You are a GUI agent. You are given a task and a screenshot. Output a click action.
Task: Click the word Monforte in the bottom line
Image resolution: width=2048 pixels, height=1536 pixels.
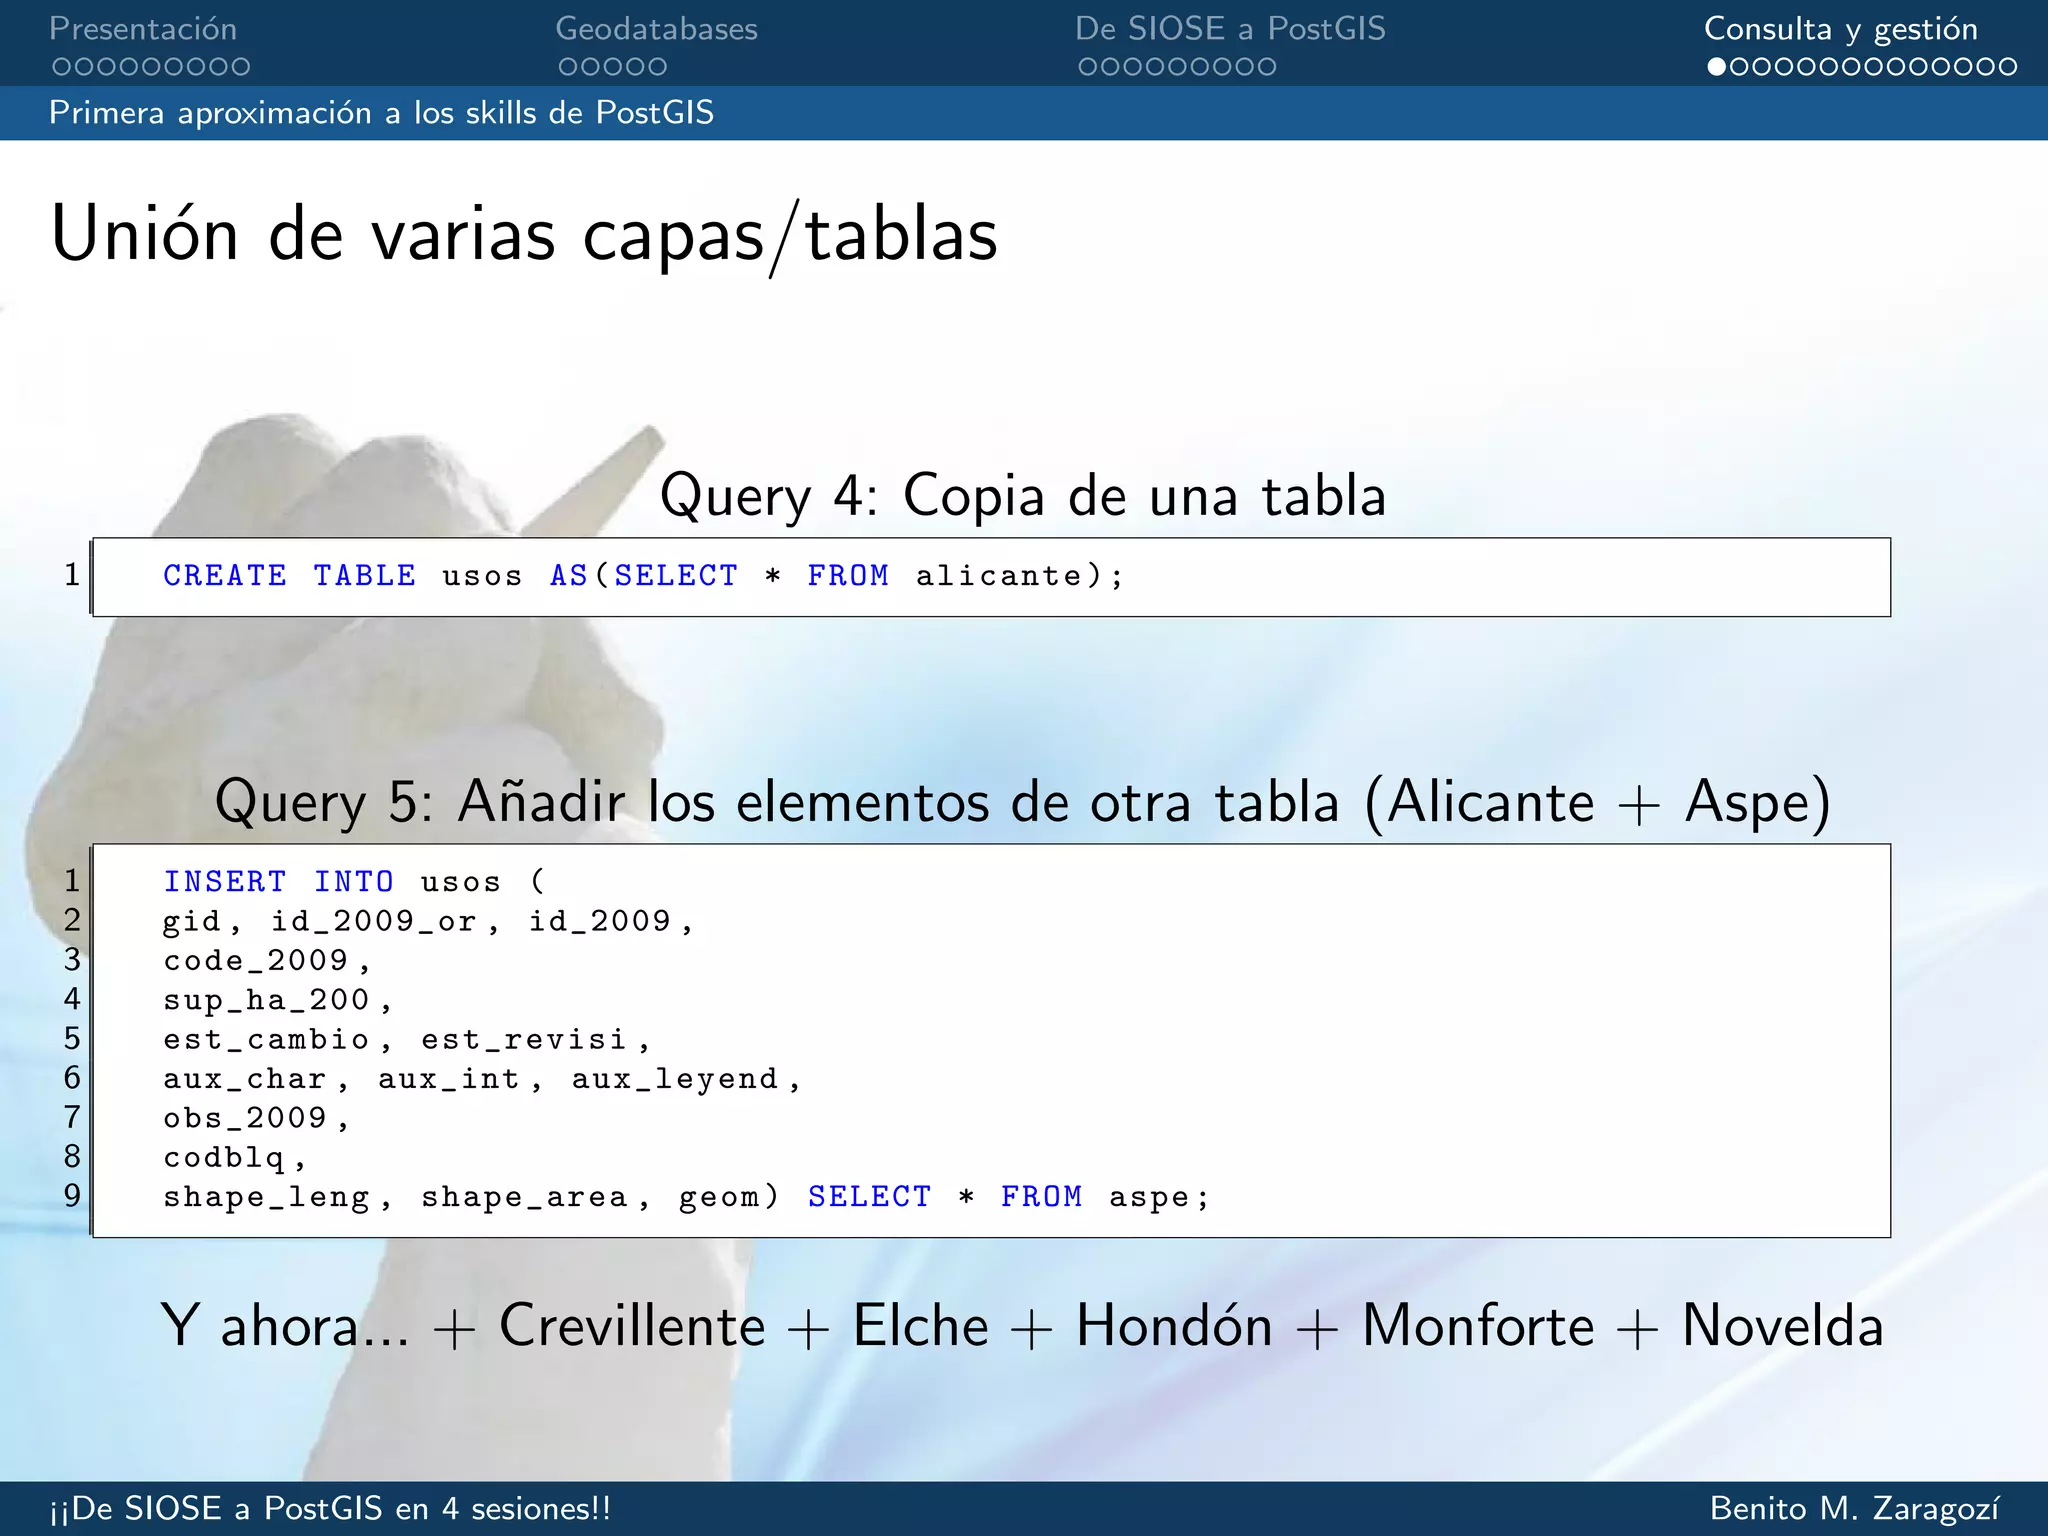[x=1478, y=1326]
